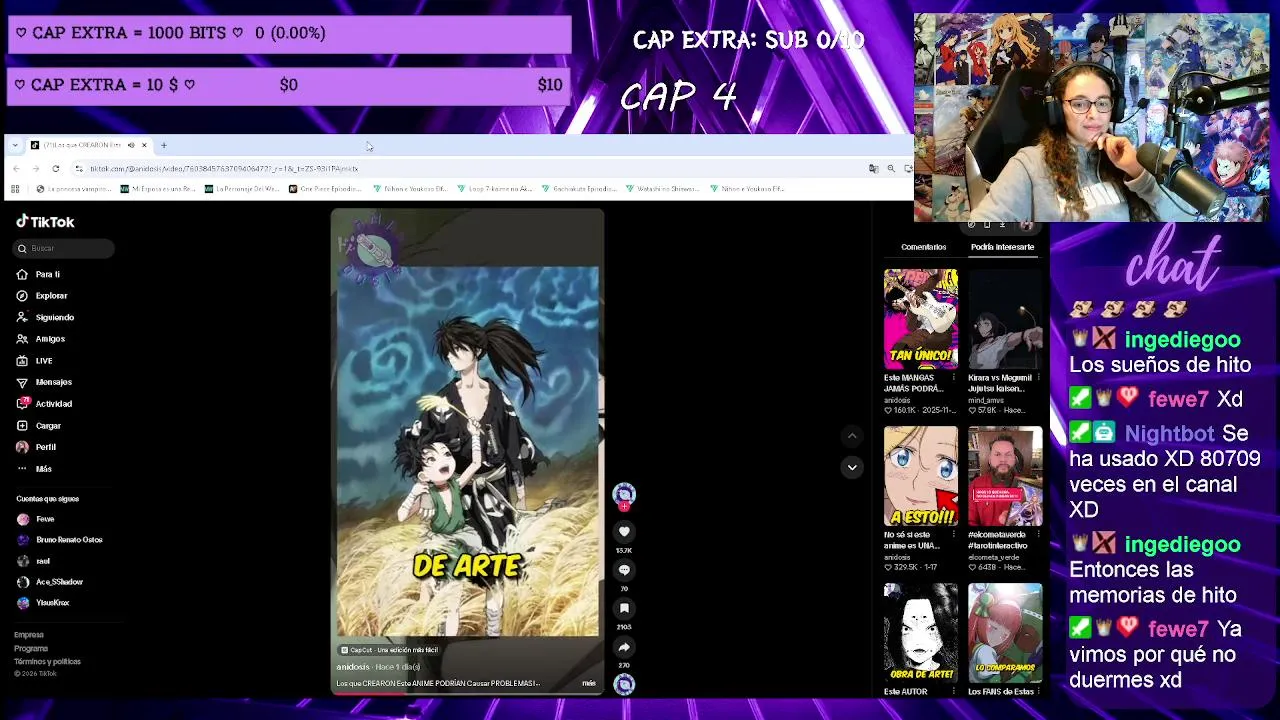Open the browser apps grid icon
Screen dimensions: 1280x720
pos(16,188)
